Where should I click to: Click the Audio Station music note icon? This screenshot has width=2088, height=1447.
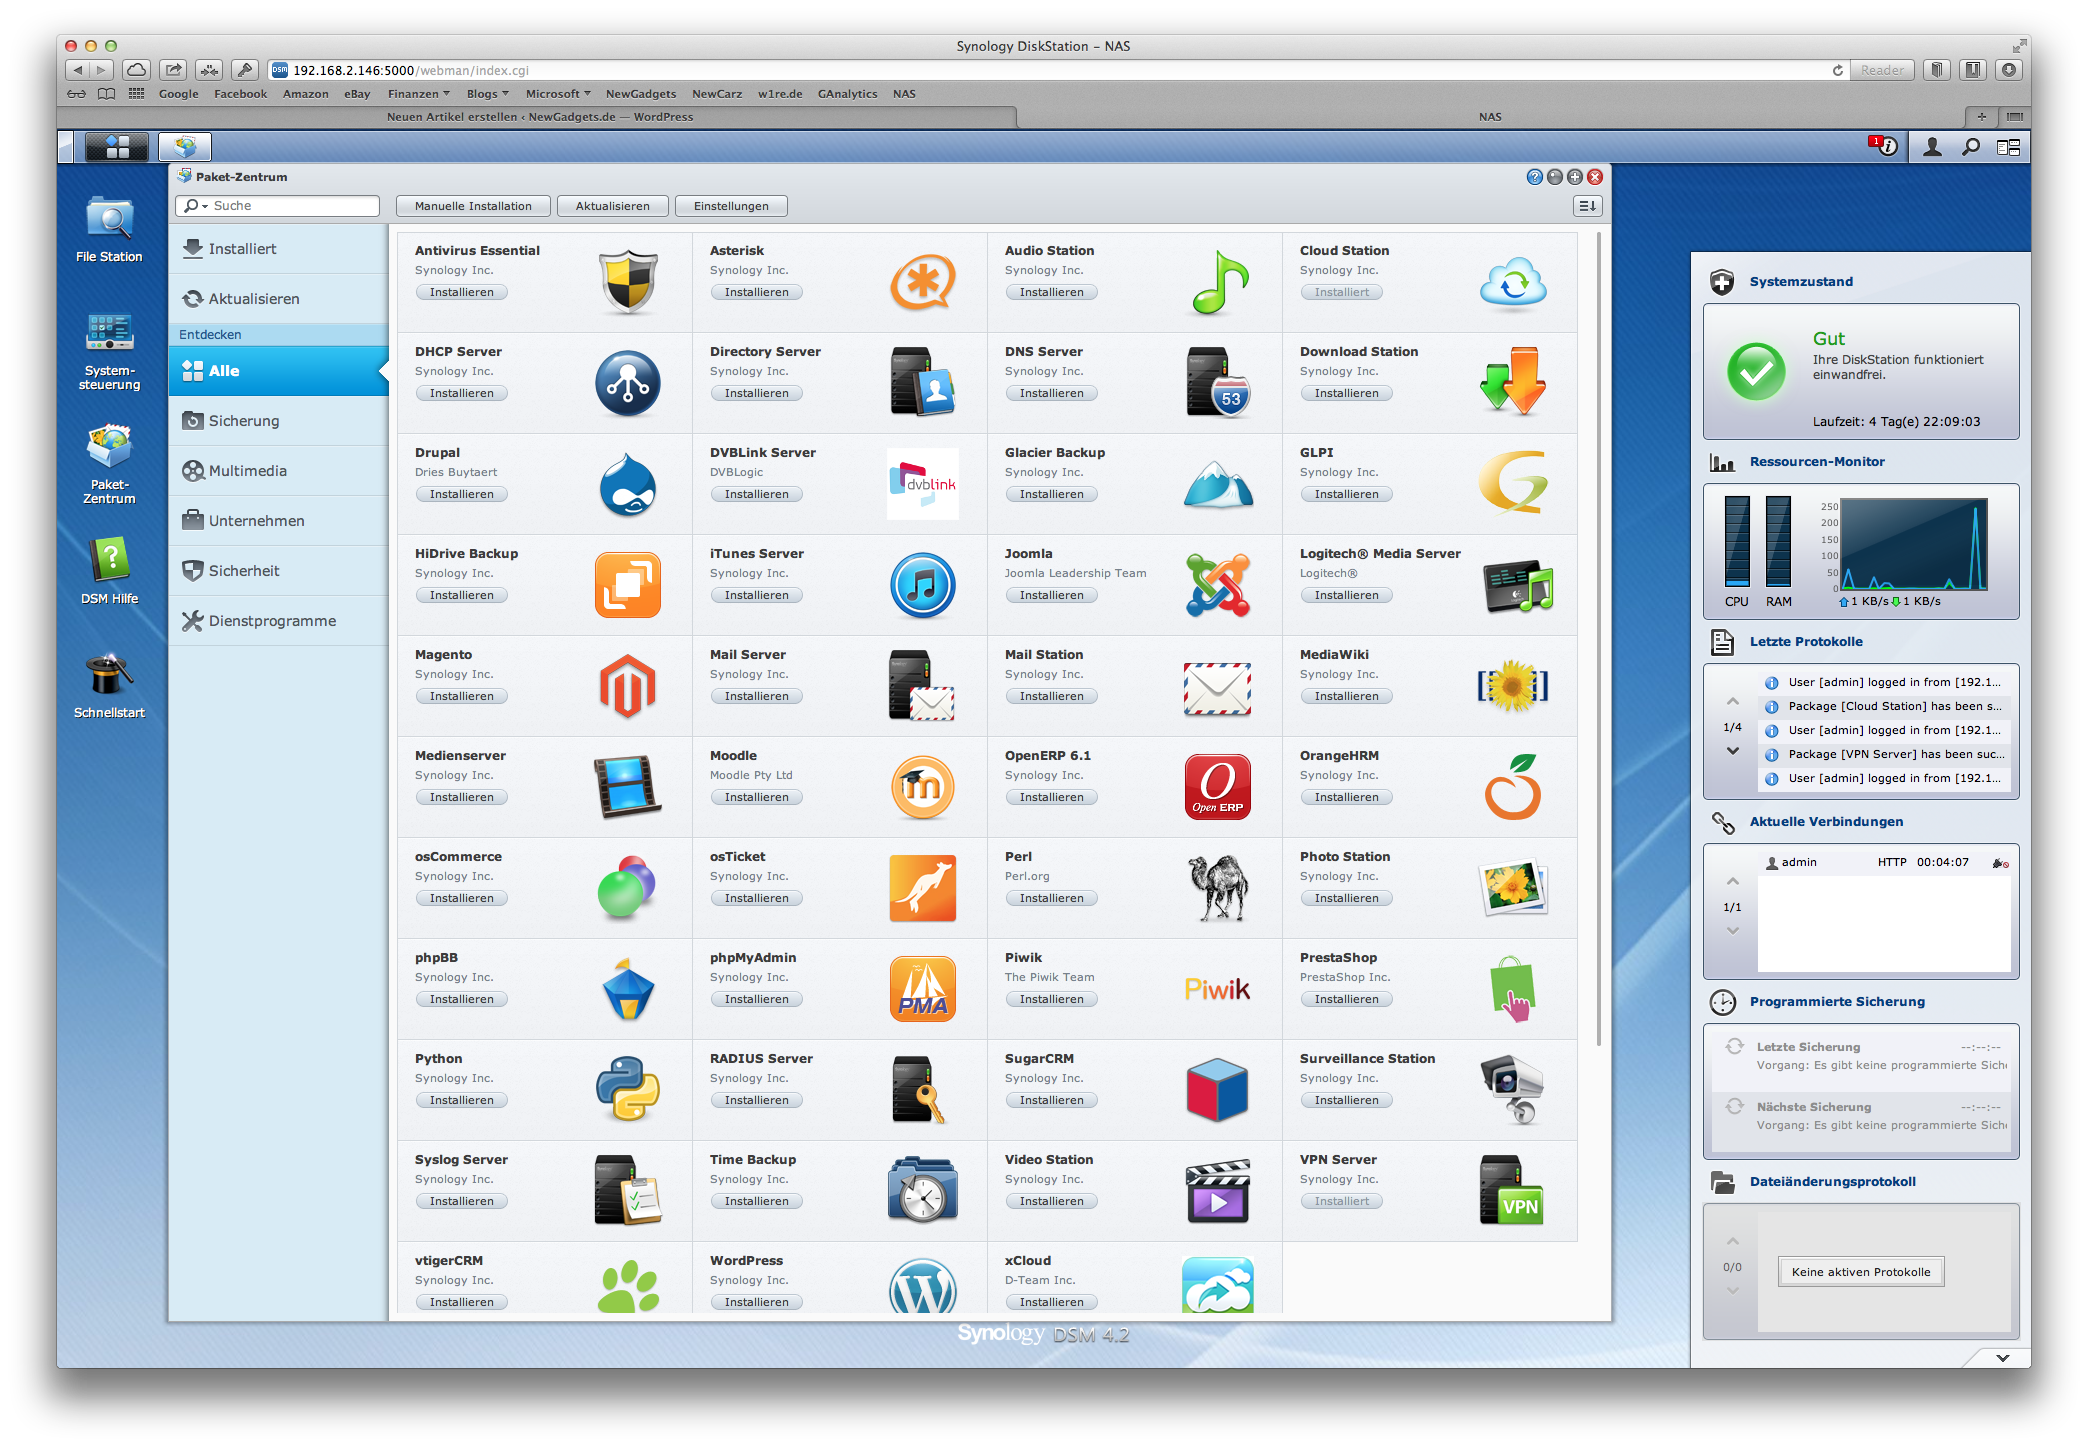(x=1219, y=282)
